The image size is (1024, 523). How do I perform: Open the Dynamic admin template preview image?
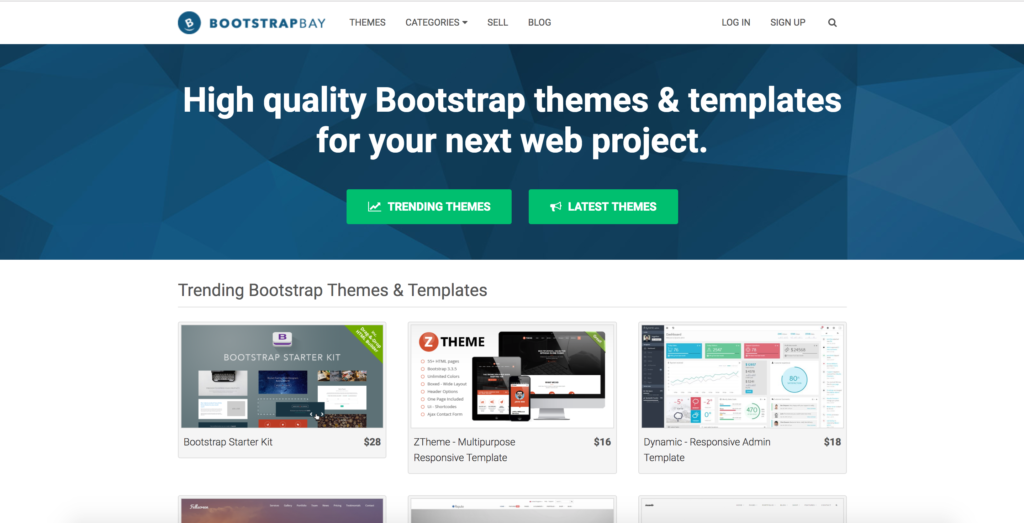point(742,376)
